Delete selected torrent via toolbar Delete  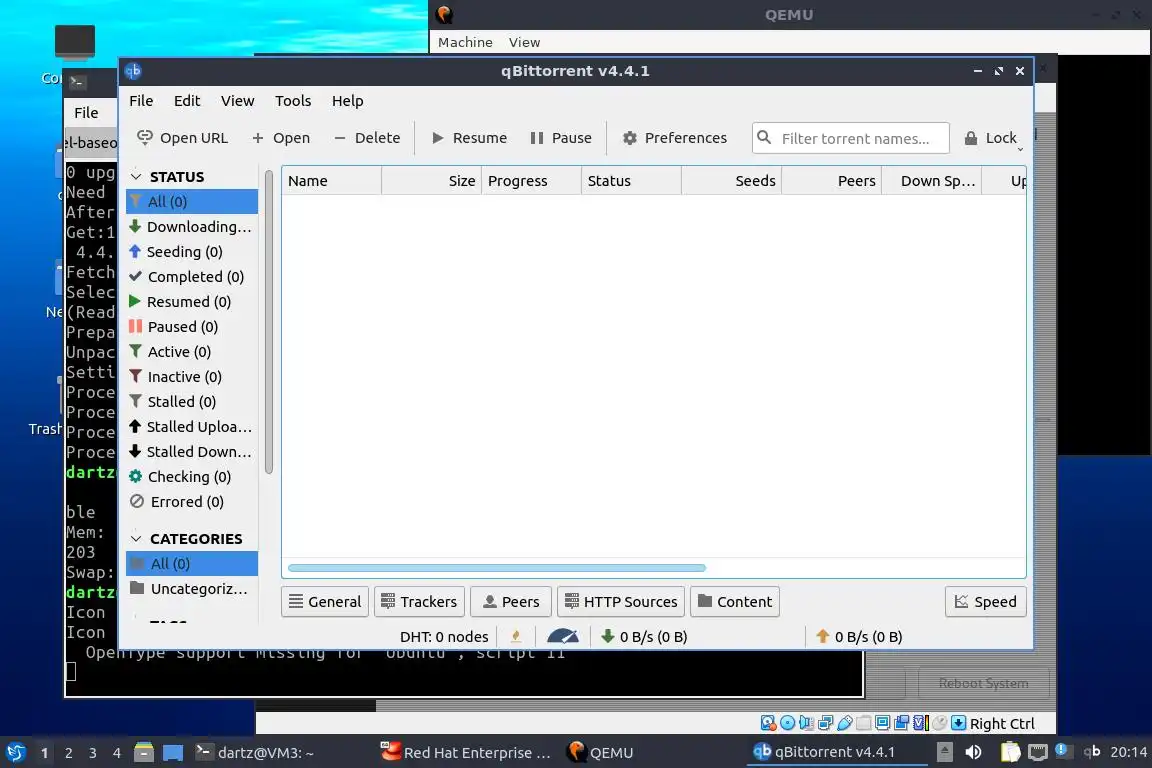[x=367, y=138]
